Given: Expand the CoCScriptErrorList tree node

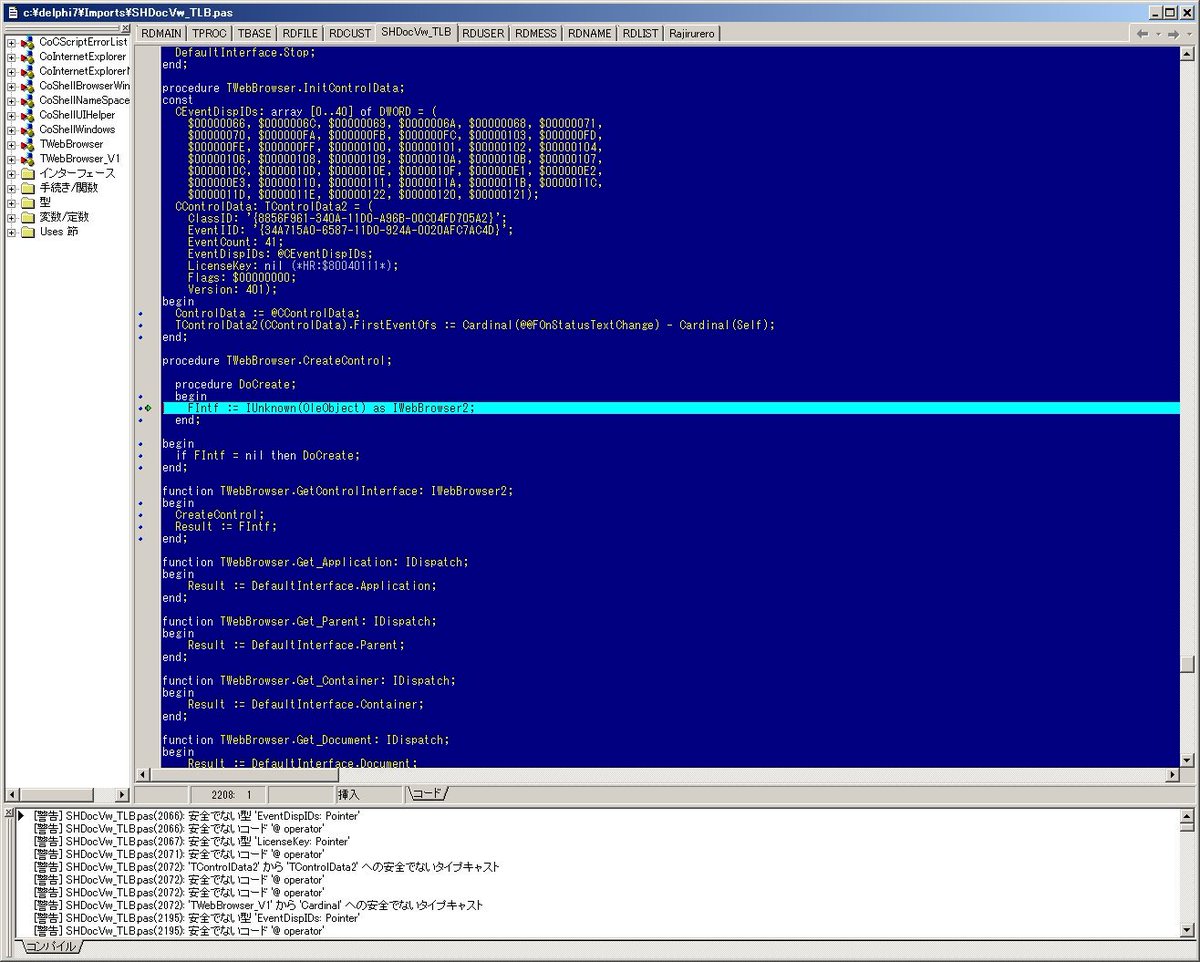Looking at the screenshot, I should pyautogui.click(x=11, y=43).
